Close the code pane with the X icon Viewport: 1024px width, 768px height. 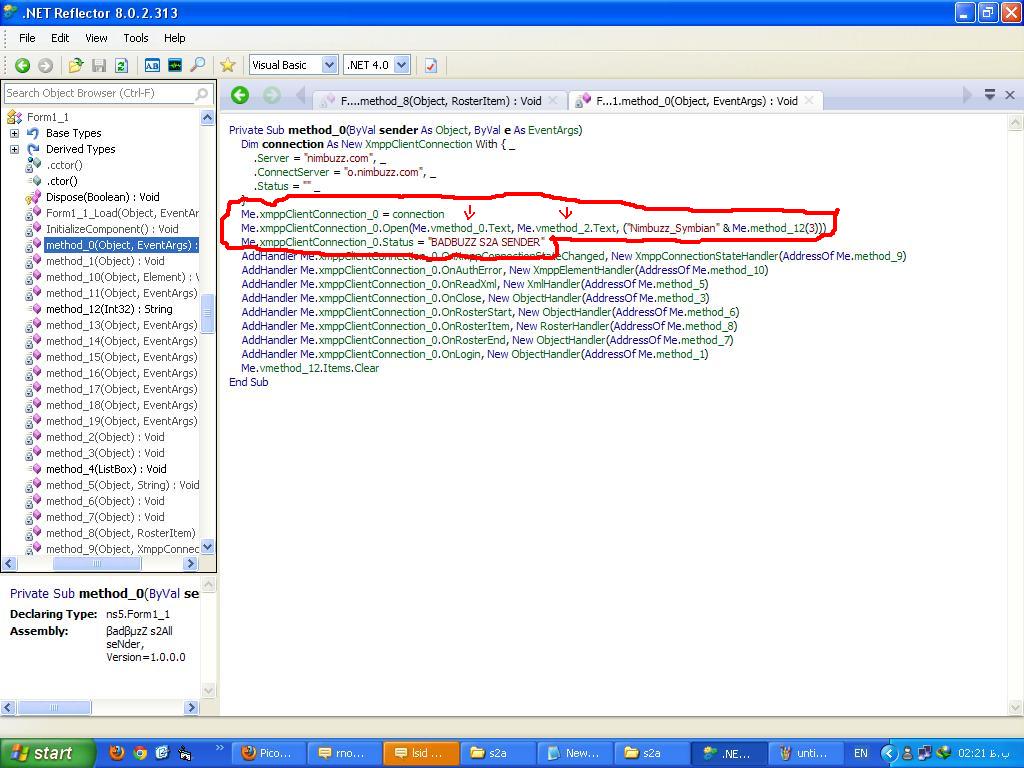click(1010, 95)
